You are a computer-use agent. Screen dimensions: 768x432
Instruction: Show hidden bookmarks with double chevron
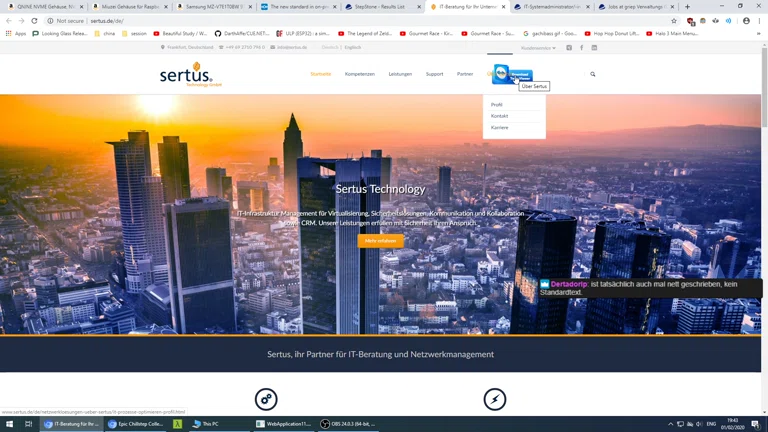coord(759,34)
